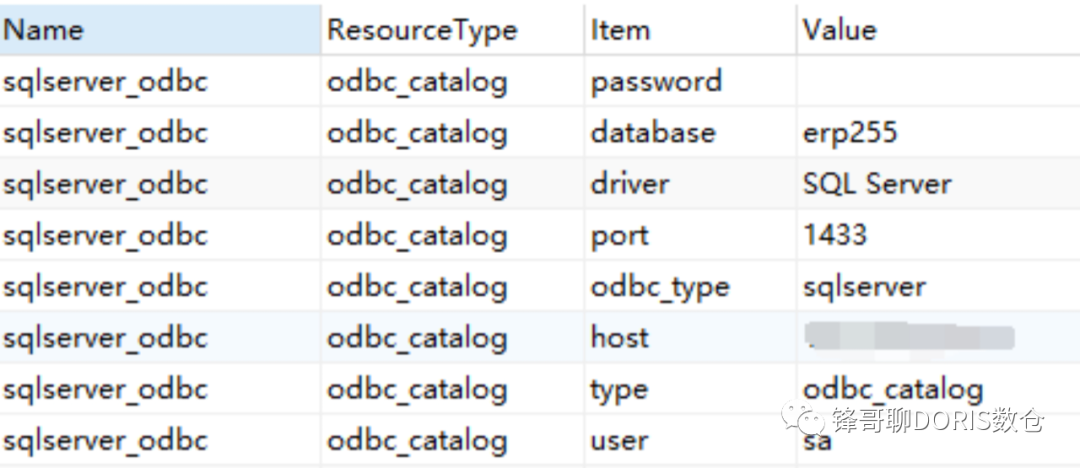Click the Value column header
The height and width of the screenshot is (468, 1080).
[x=839, y=29]
